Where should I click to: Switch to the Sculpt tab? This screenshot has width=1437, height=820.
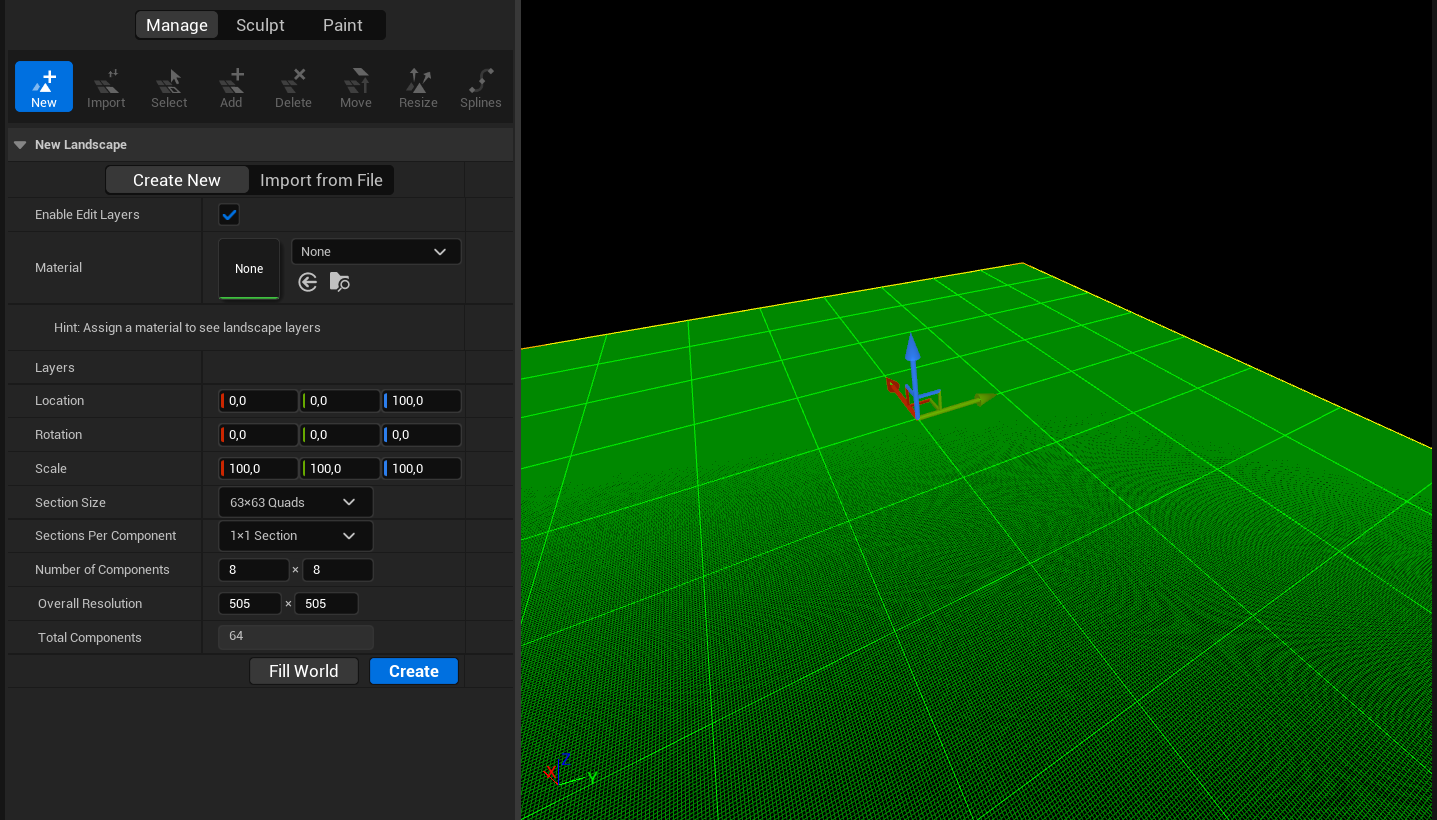tap(260, 25)
